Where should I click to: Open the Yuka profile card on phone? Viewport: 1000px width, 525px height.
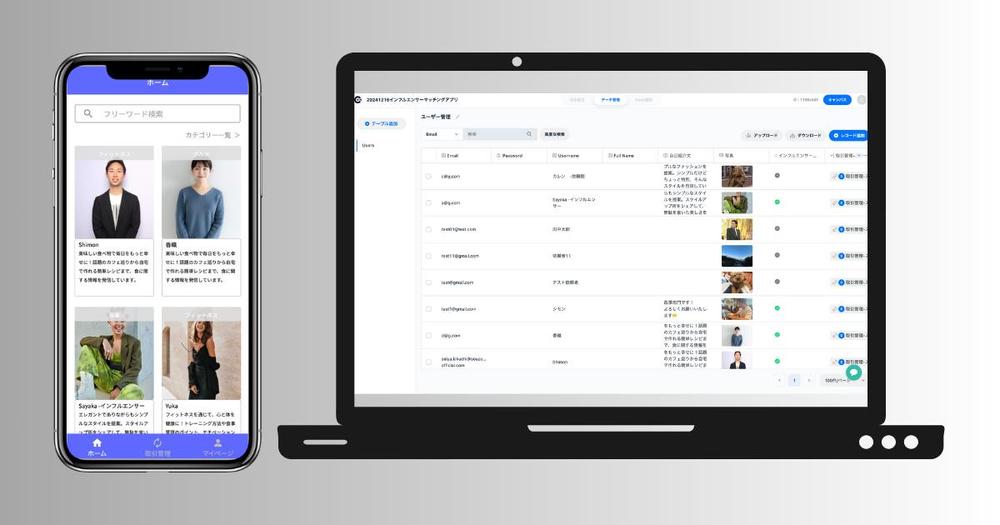coord(202,370)
